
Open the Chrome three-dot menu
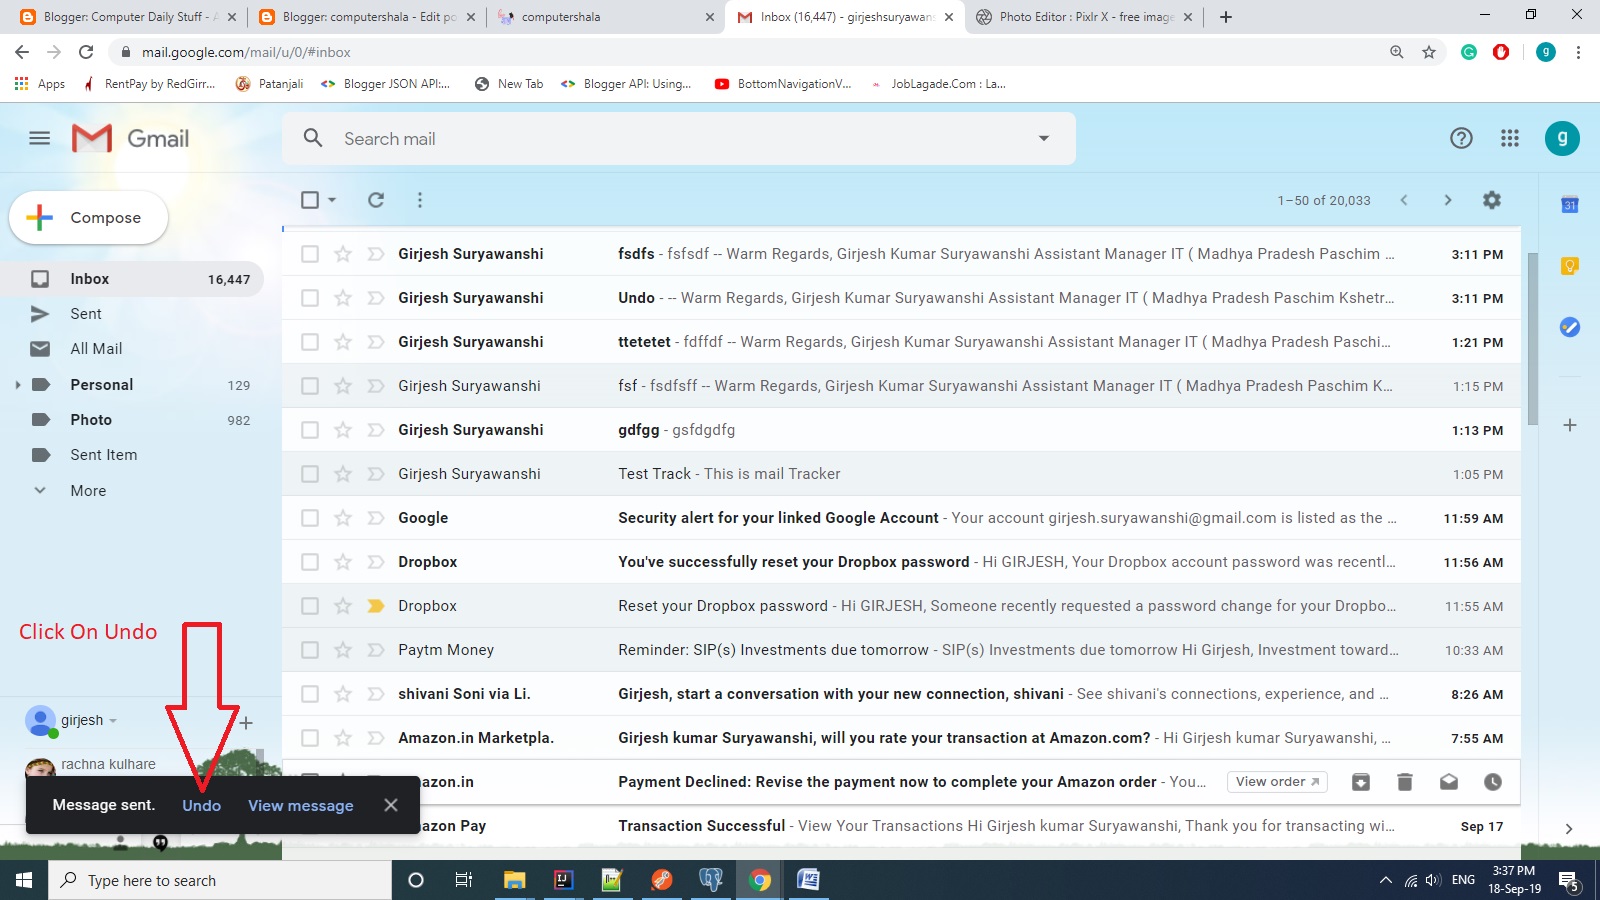1578,52
